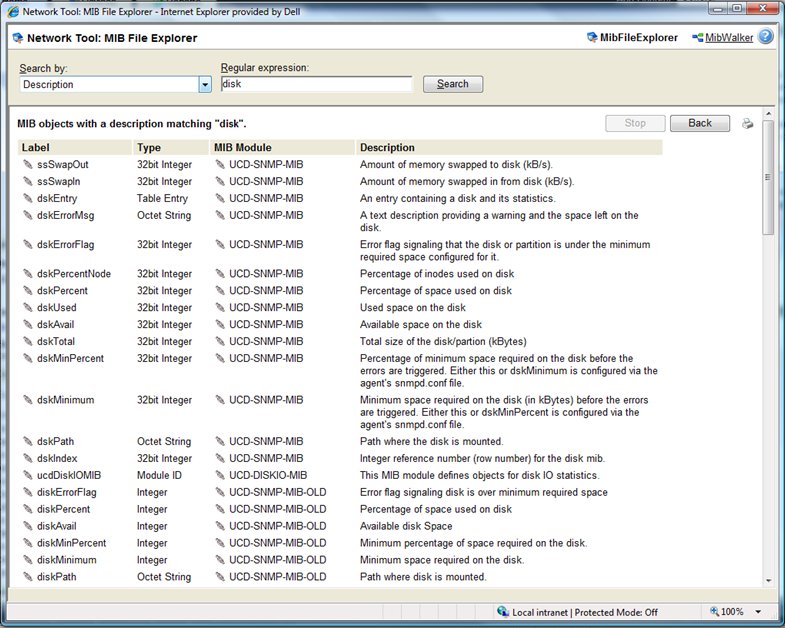Click the Label column header
The height and width of the screenshot is (628, 785).
[x=36, y=148]
